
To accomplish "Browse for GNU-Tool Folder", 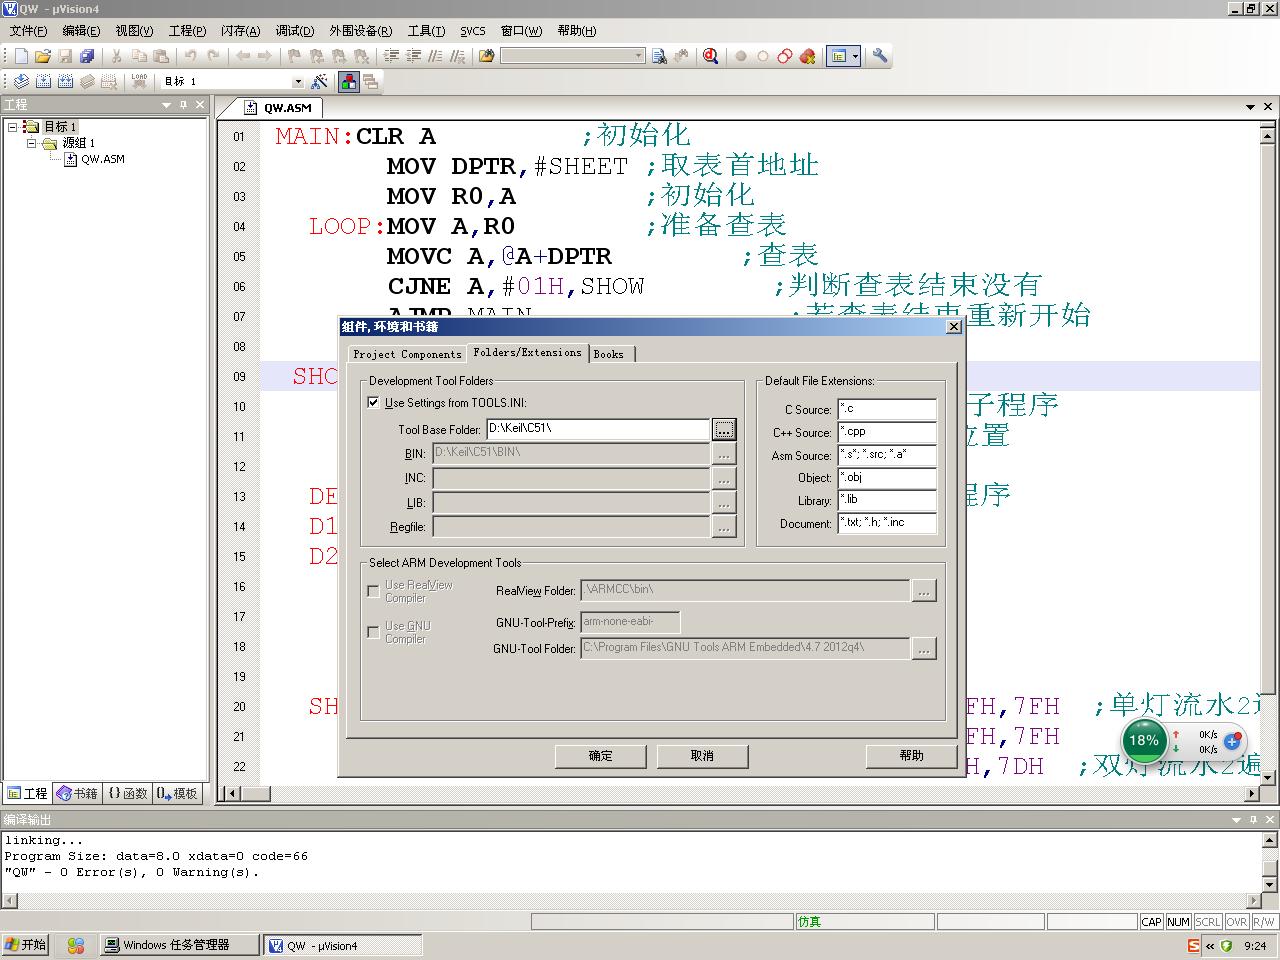I will click(x=924, y=649).
